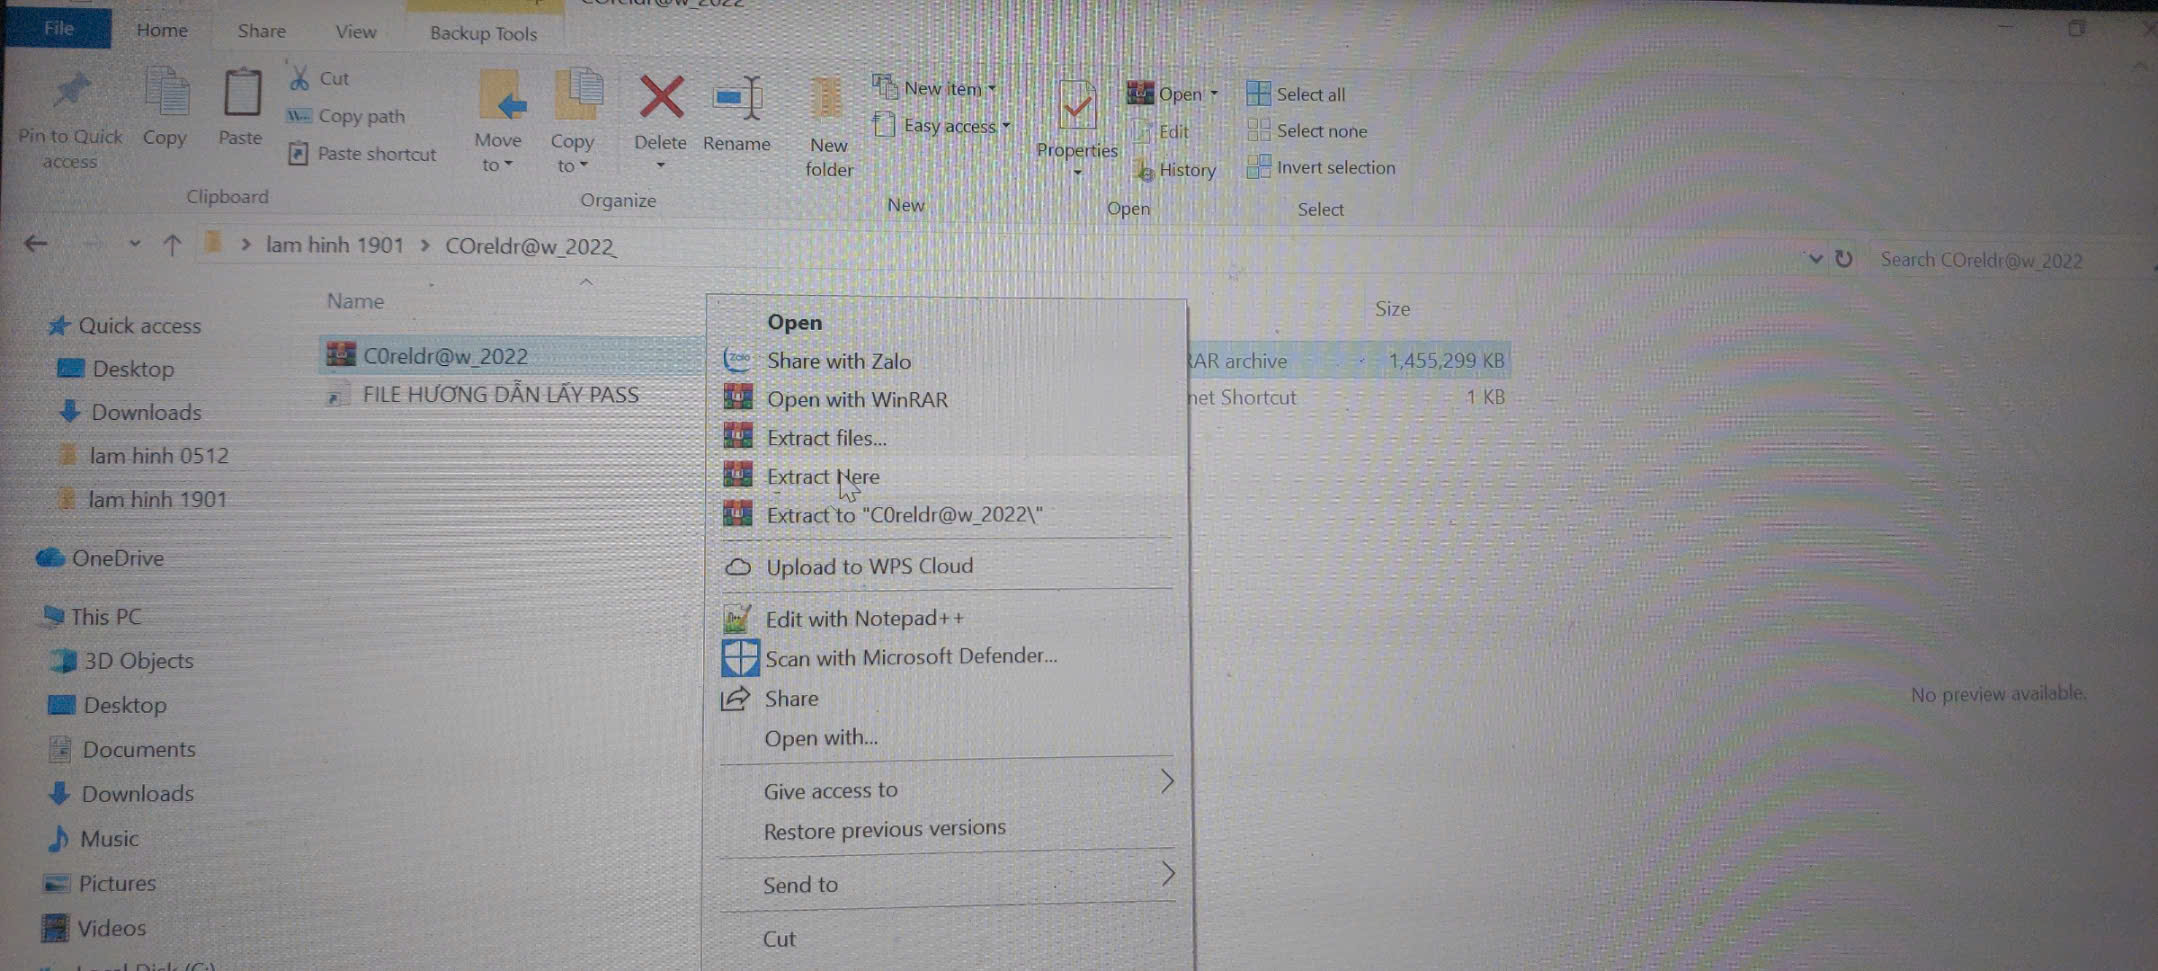Click the refresh icon beside address bar

pos(1844,259)
